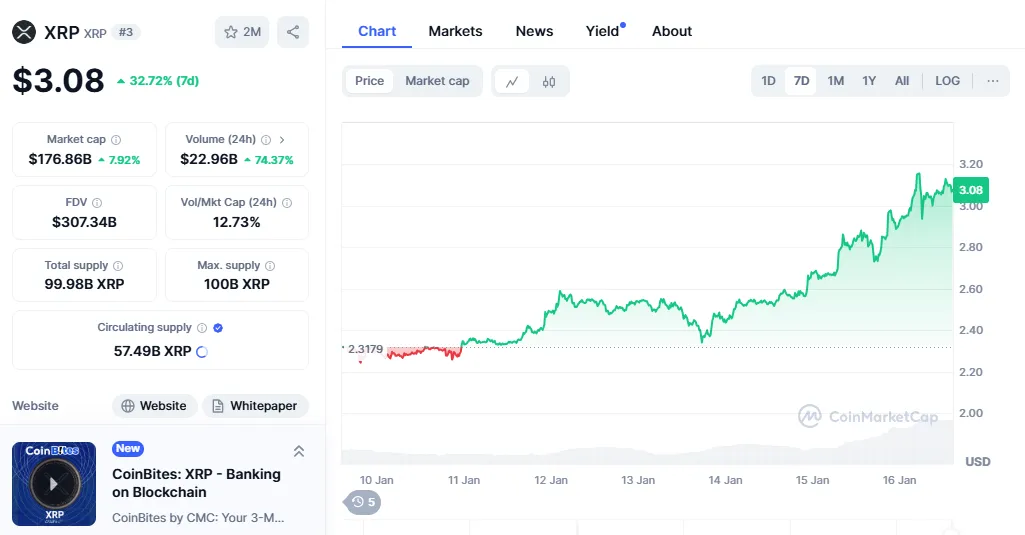Open the Whitepaper link

(255, 406)
